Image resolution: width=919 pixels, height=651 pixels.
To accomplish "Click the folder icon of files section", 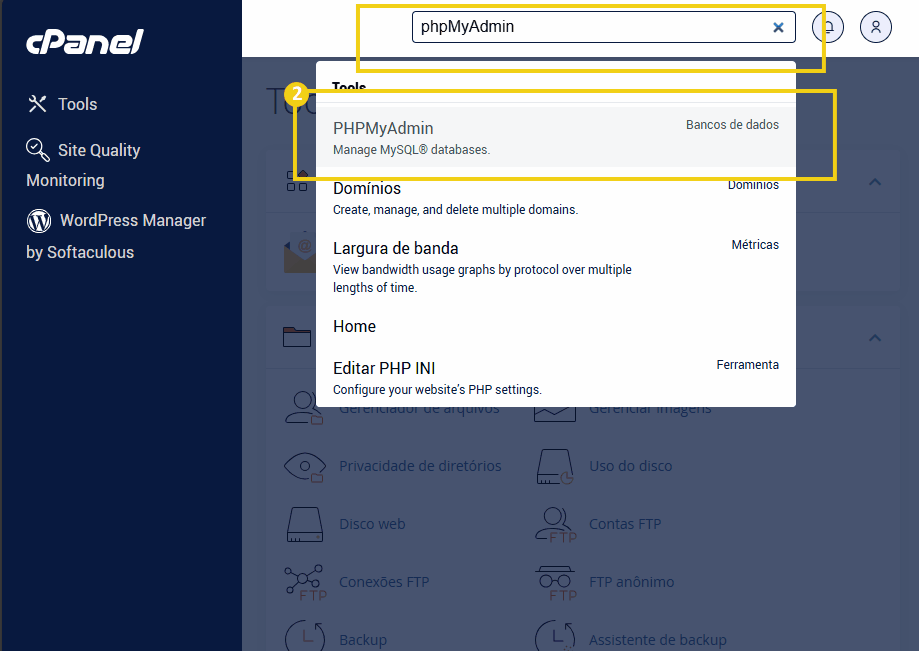I will (297, 337).
